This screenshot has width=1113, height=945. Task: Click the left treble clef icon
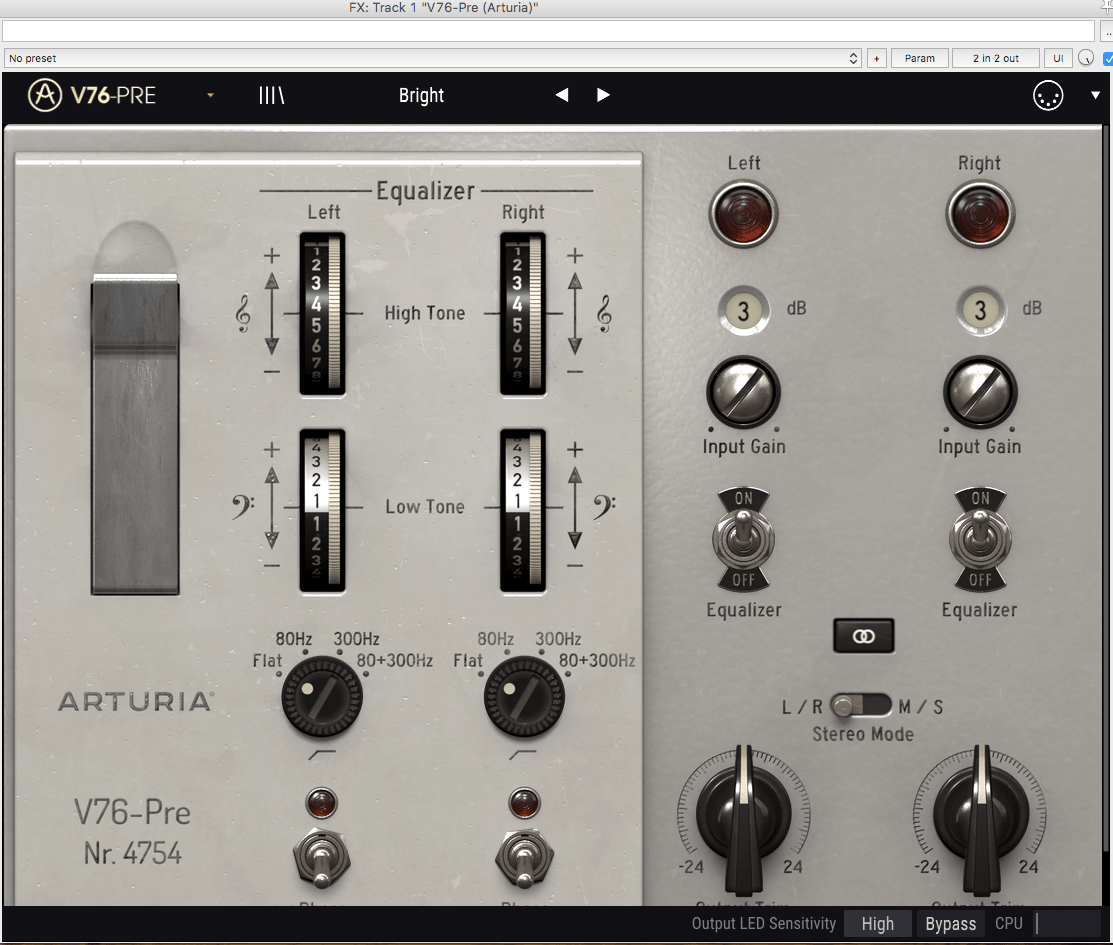point(243,314)
